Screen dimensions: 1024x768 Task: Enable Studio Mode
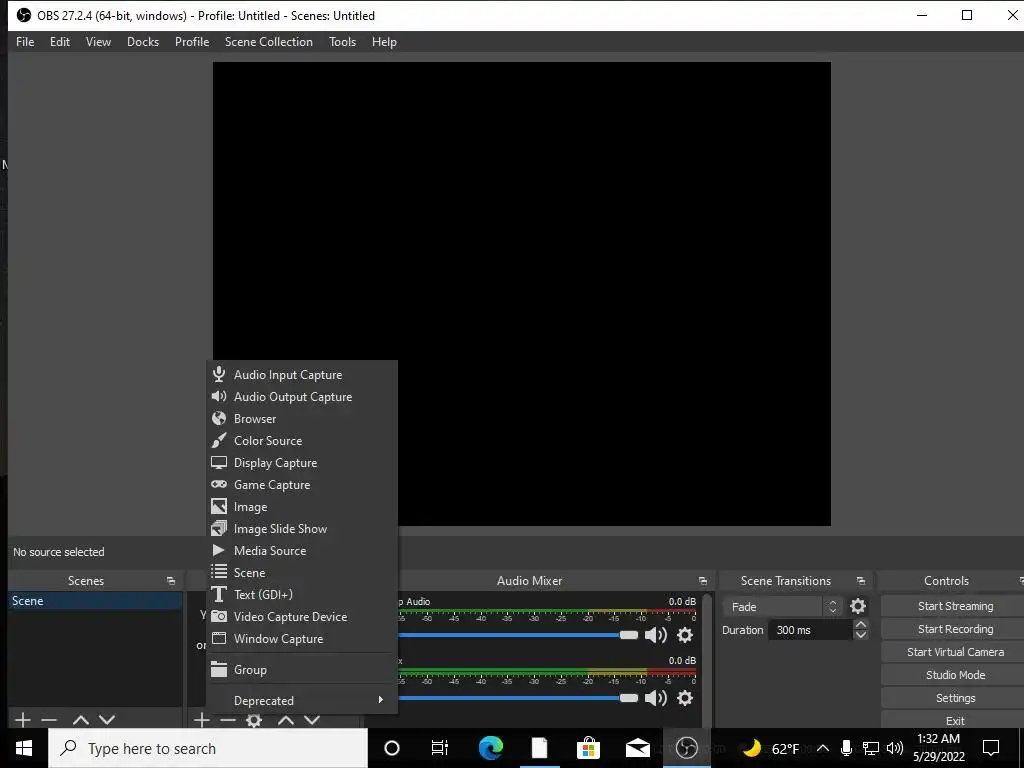pyautogui.click(x=955, y=675)
